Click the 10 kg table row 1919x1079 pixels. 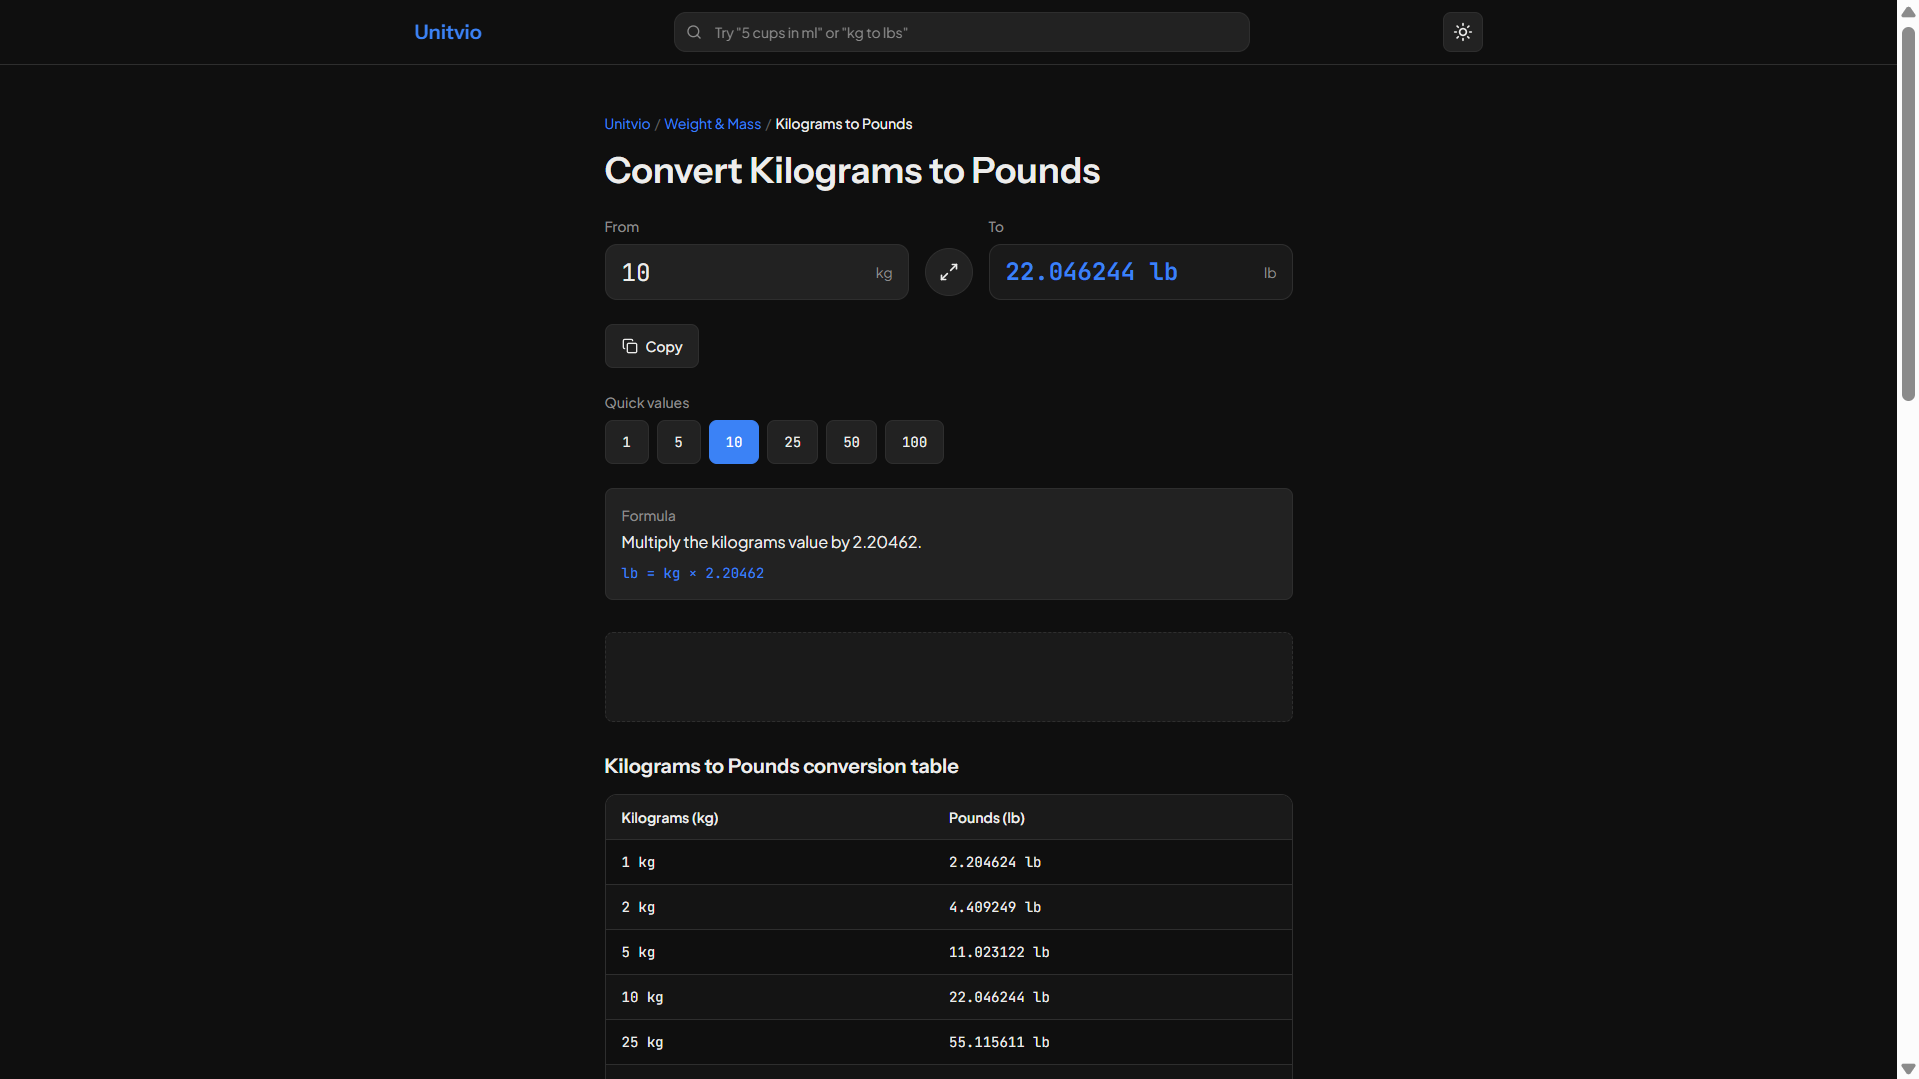948,997
